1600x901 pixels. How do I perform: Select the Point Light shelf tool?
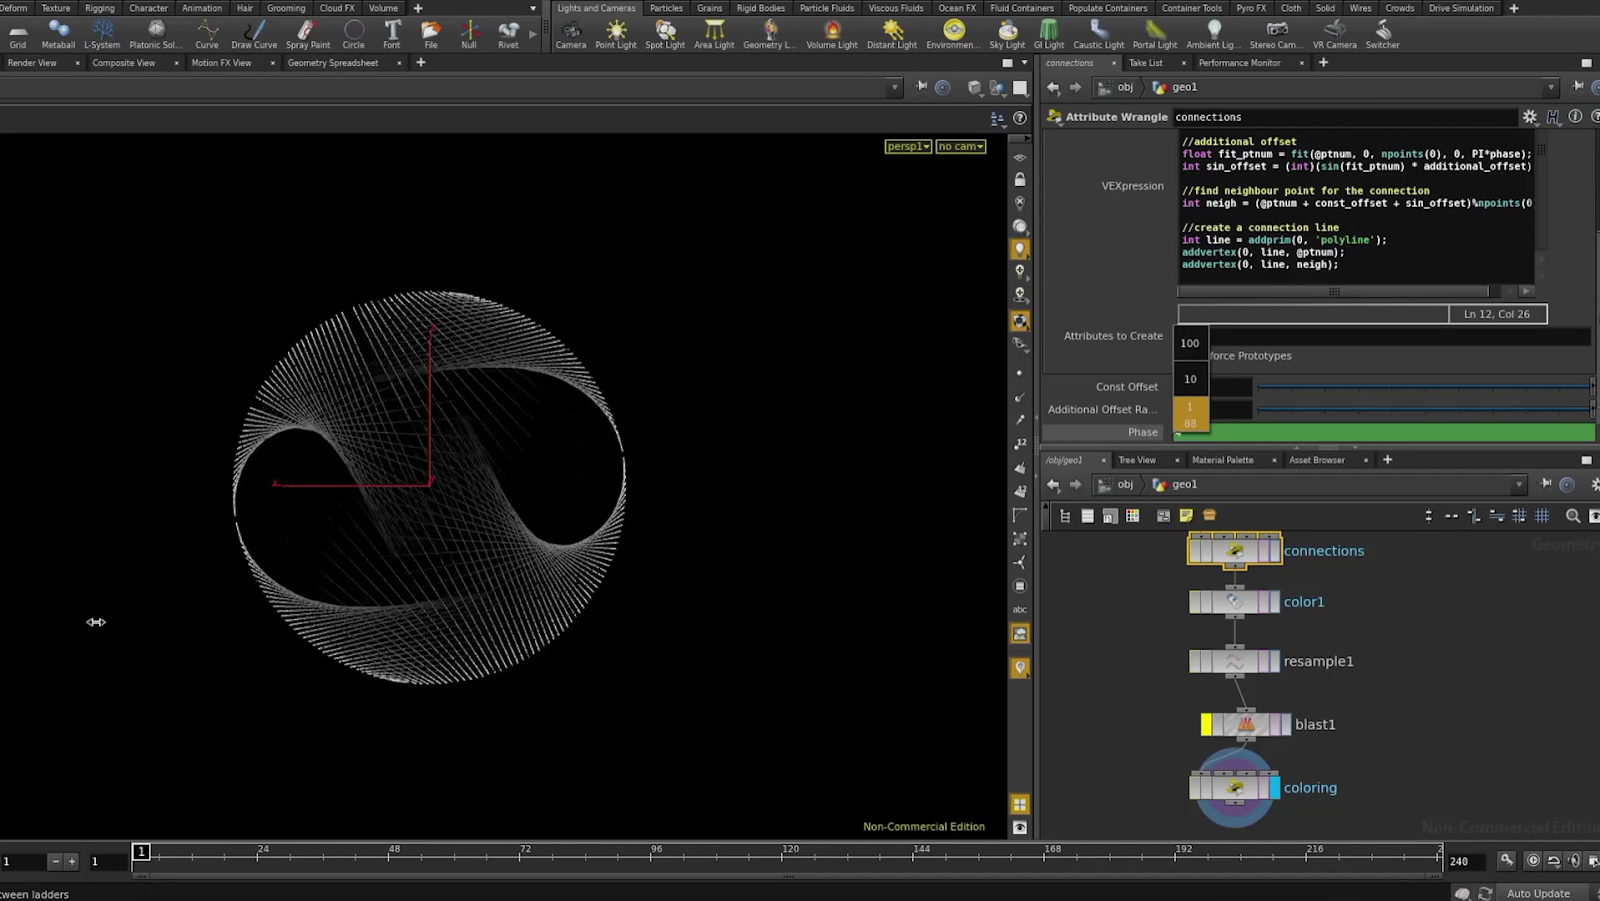[x=616, y=34]
